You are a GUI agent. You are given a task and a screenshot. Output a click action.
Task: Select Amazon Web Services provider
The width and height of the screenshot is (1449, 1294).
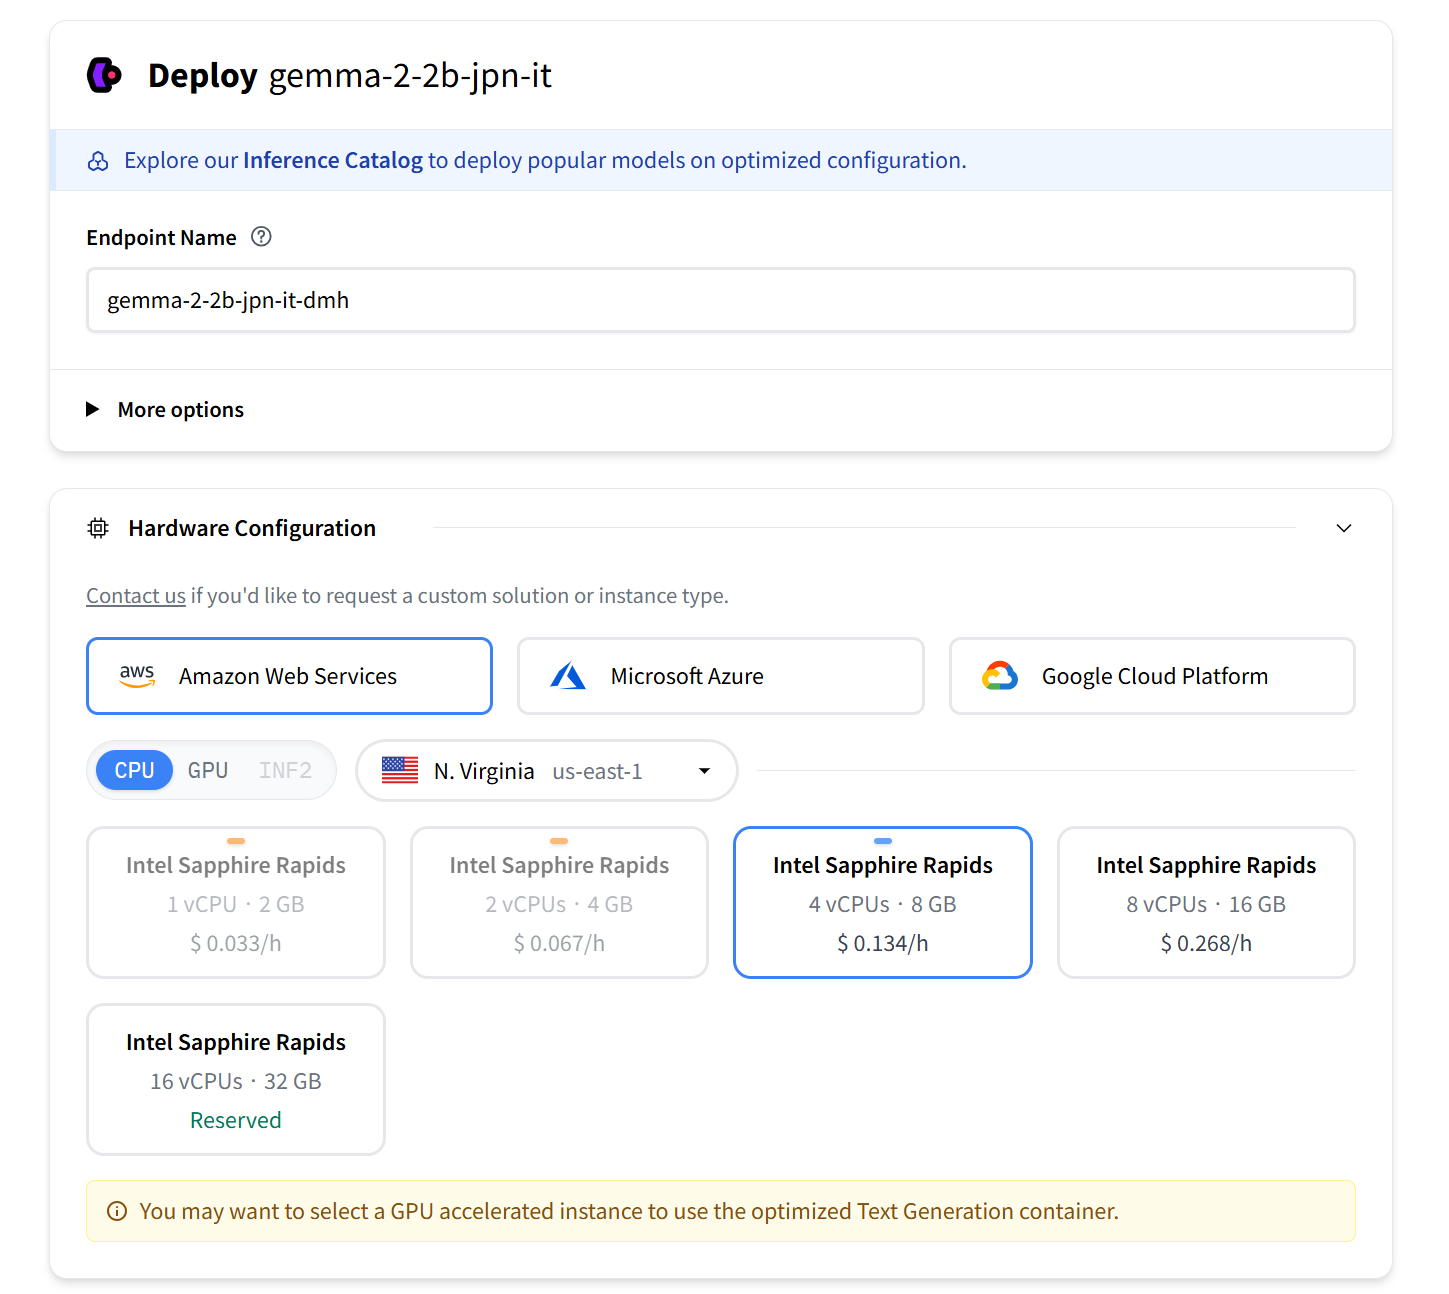coord(289,676)
